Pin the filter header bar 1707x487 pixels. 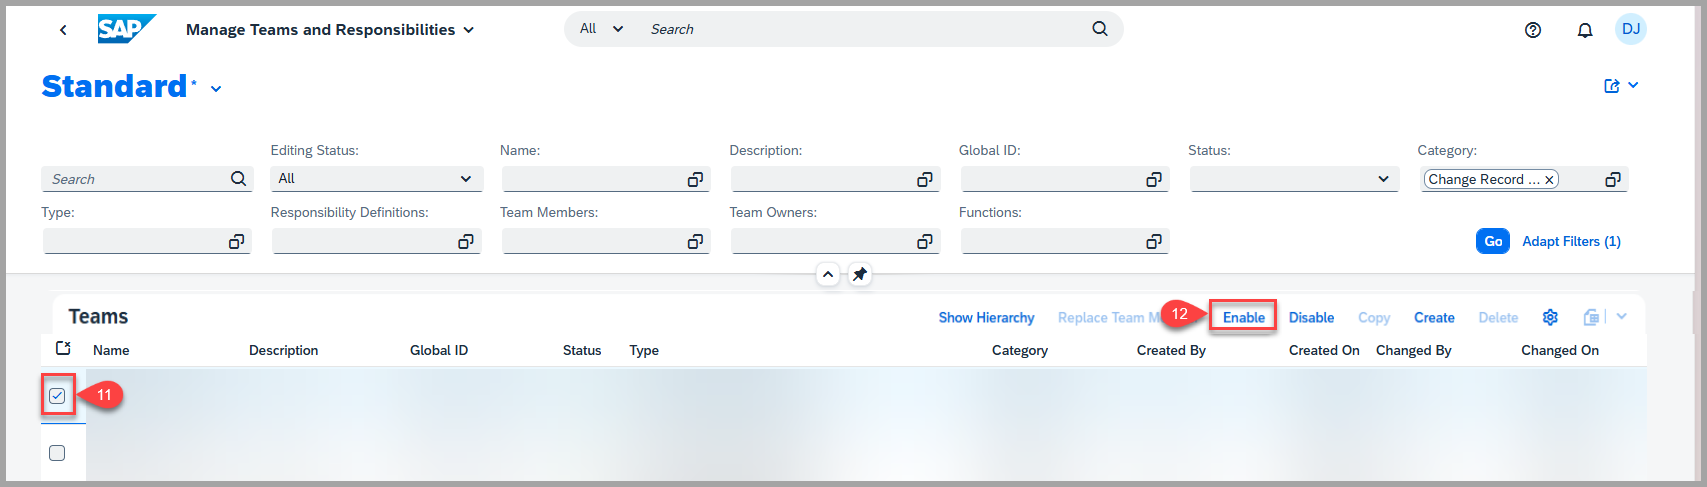(x=859, y=274)
